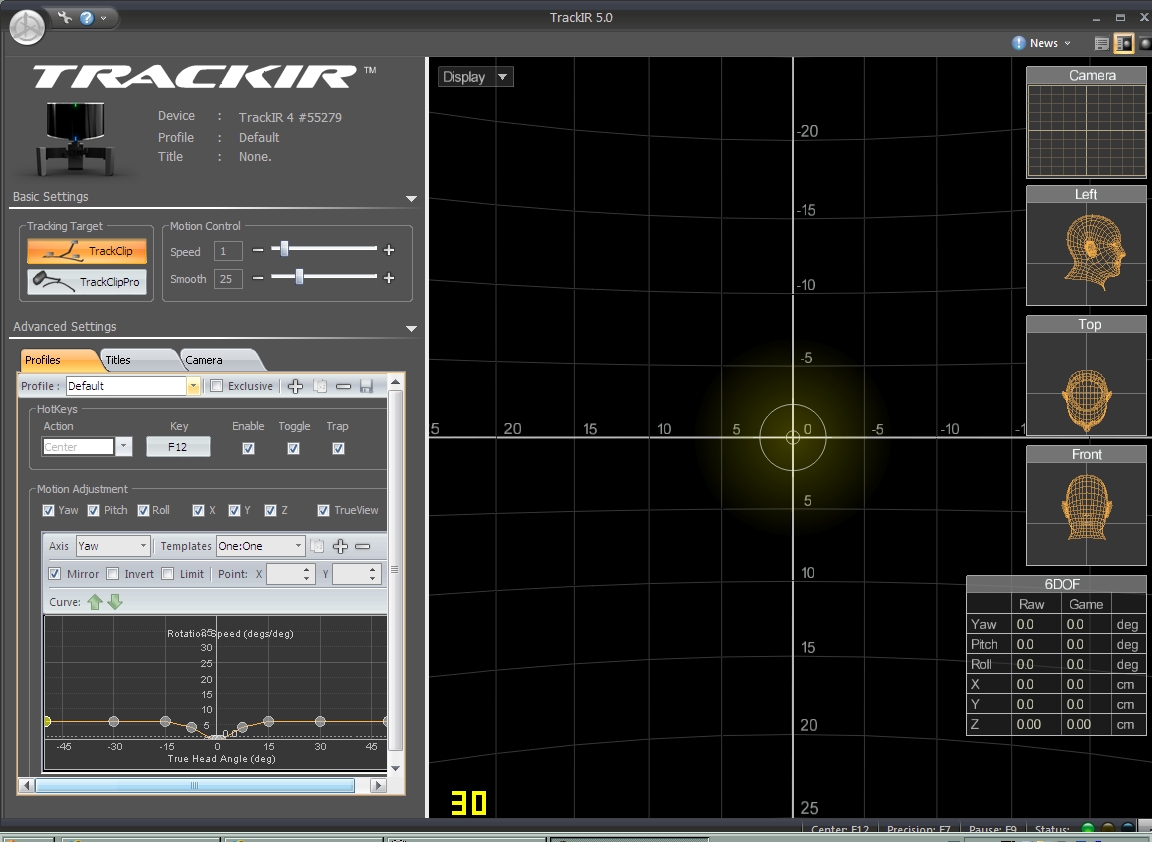Switch to the Profiles tab

coord(55,360)
